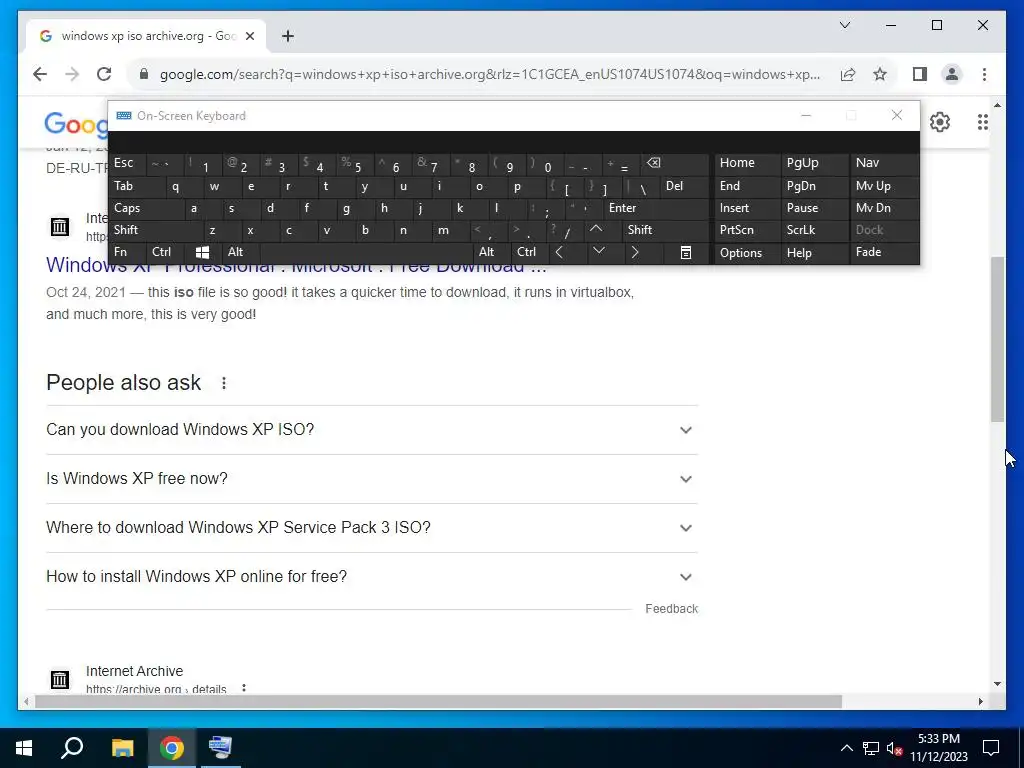
Task: Expand 'Where to download Windows XP Service Pack 3 ISO?'
Action: (x=372, y=528)
